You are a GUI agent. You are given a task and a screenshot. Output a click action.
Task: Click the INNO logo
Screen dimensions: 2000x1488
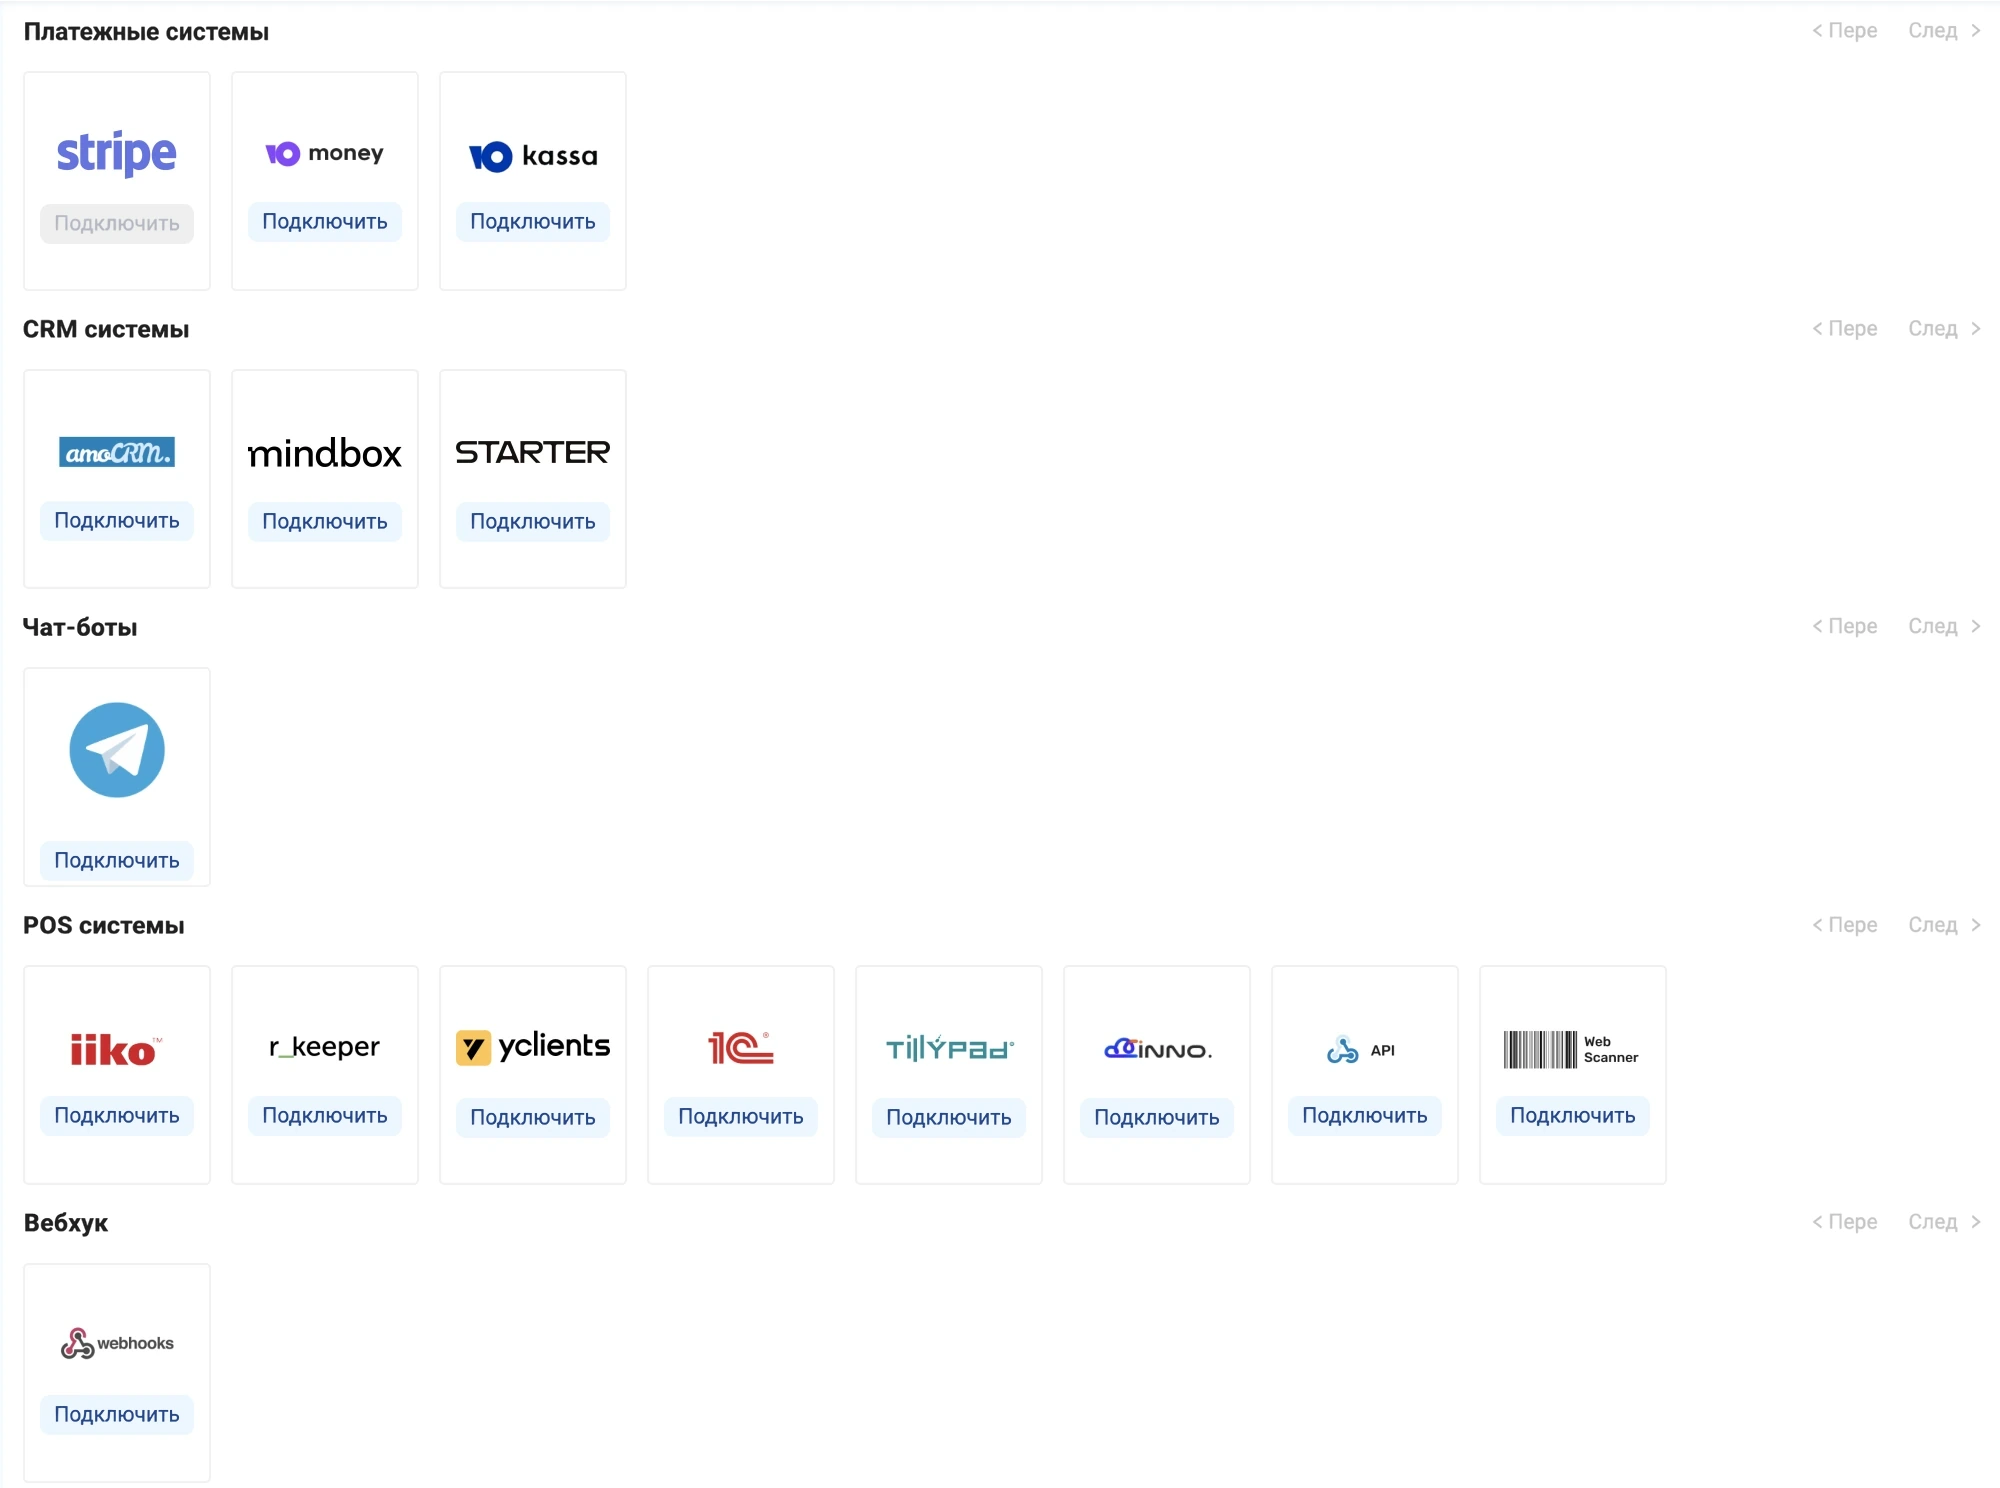click(x=1157, y=1049)
